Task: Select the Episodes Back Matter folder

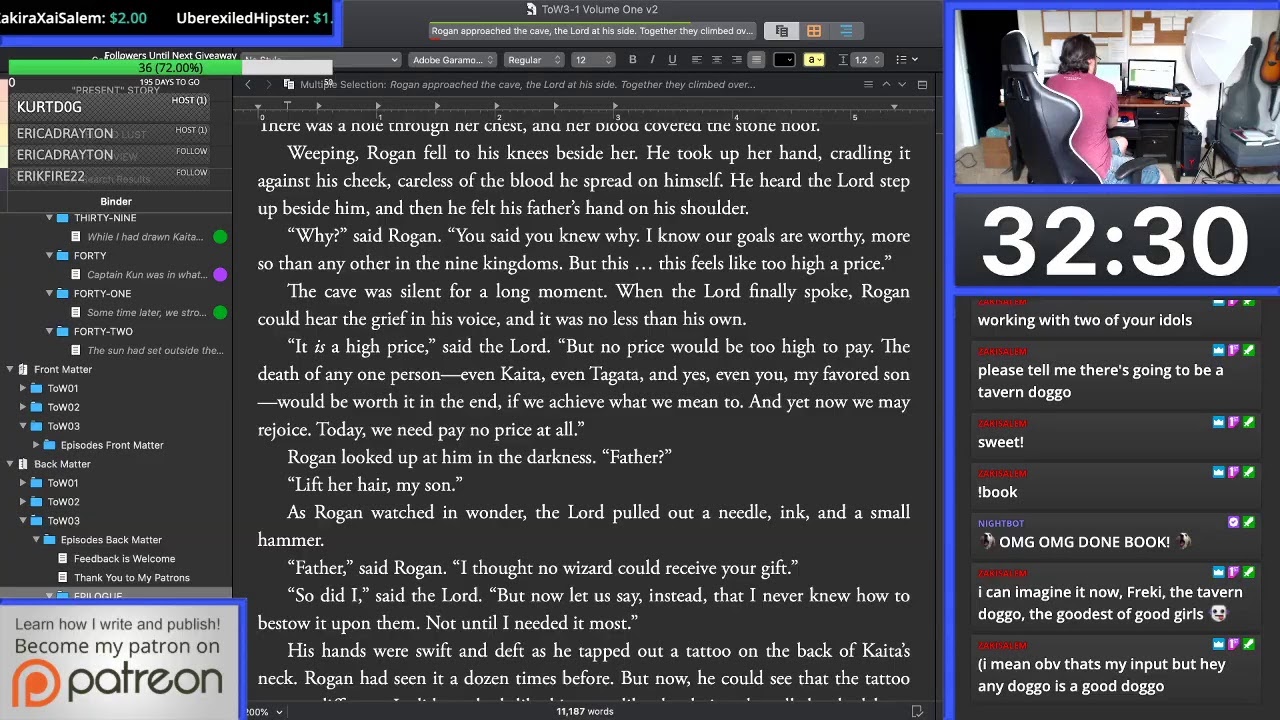Action: click(111, 540)
